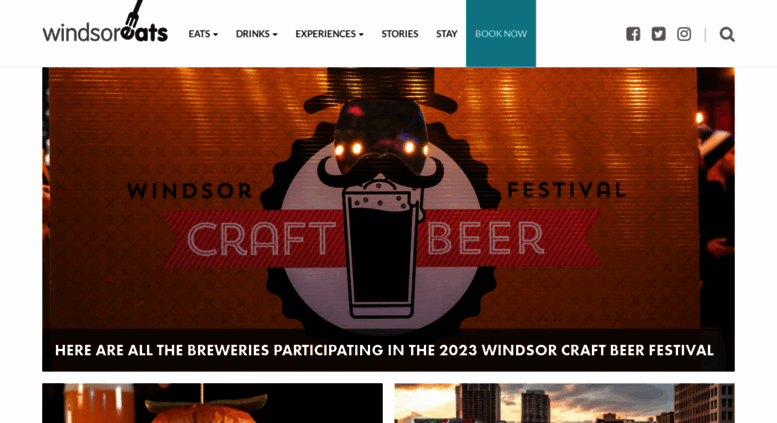777x423 pixels.
Task: Go to the STORIES page
Action: pos(400,34)
